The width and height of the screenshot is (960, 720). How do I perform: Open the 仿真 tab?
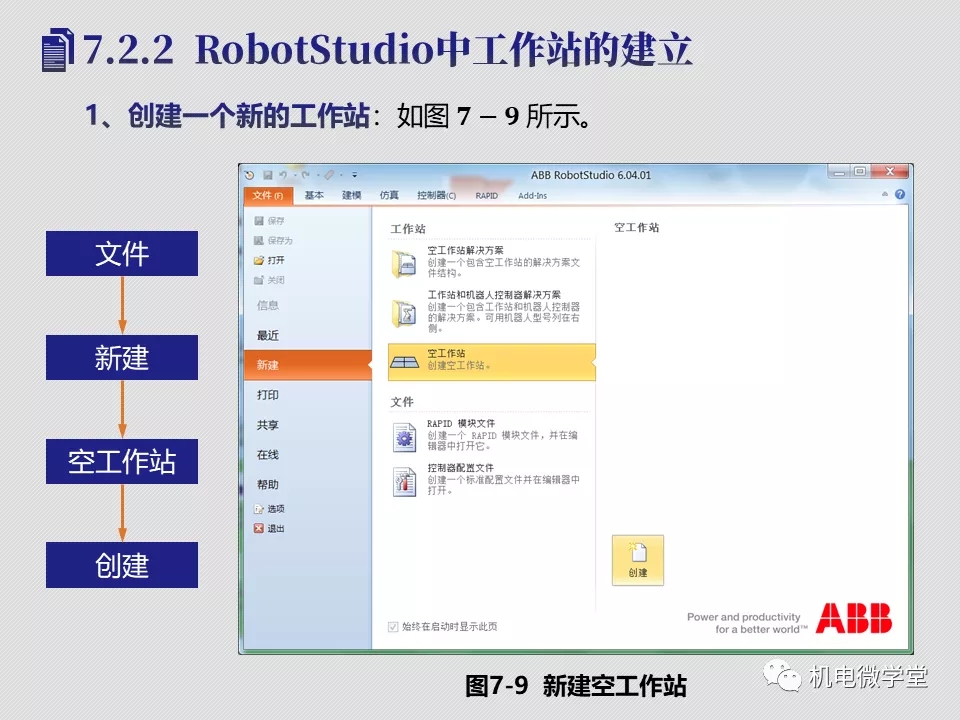pos(389,195)
